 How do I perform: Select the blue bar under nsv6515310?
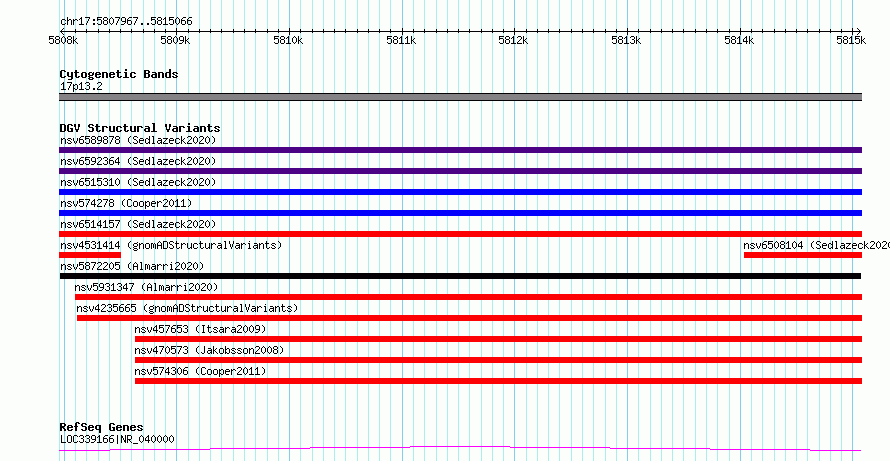tap(460, 192)
